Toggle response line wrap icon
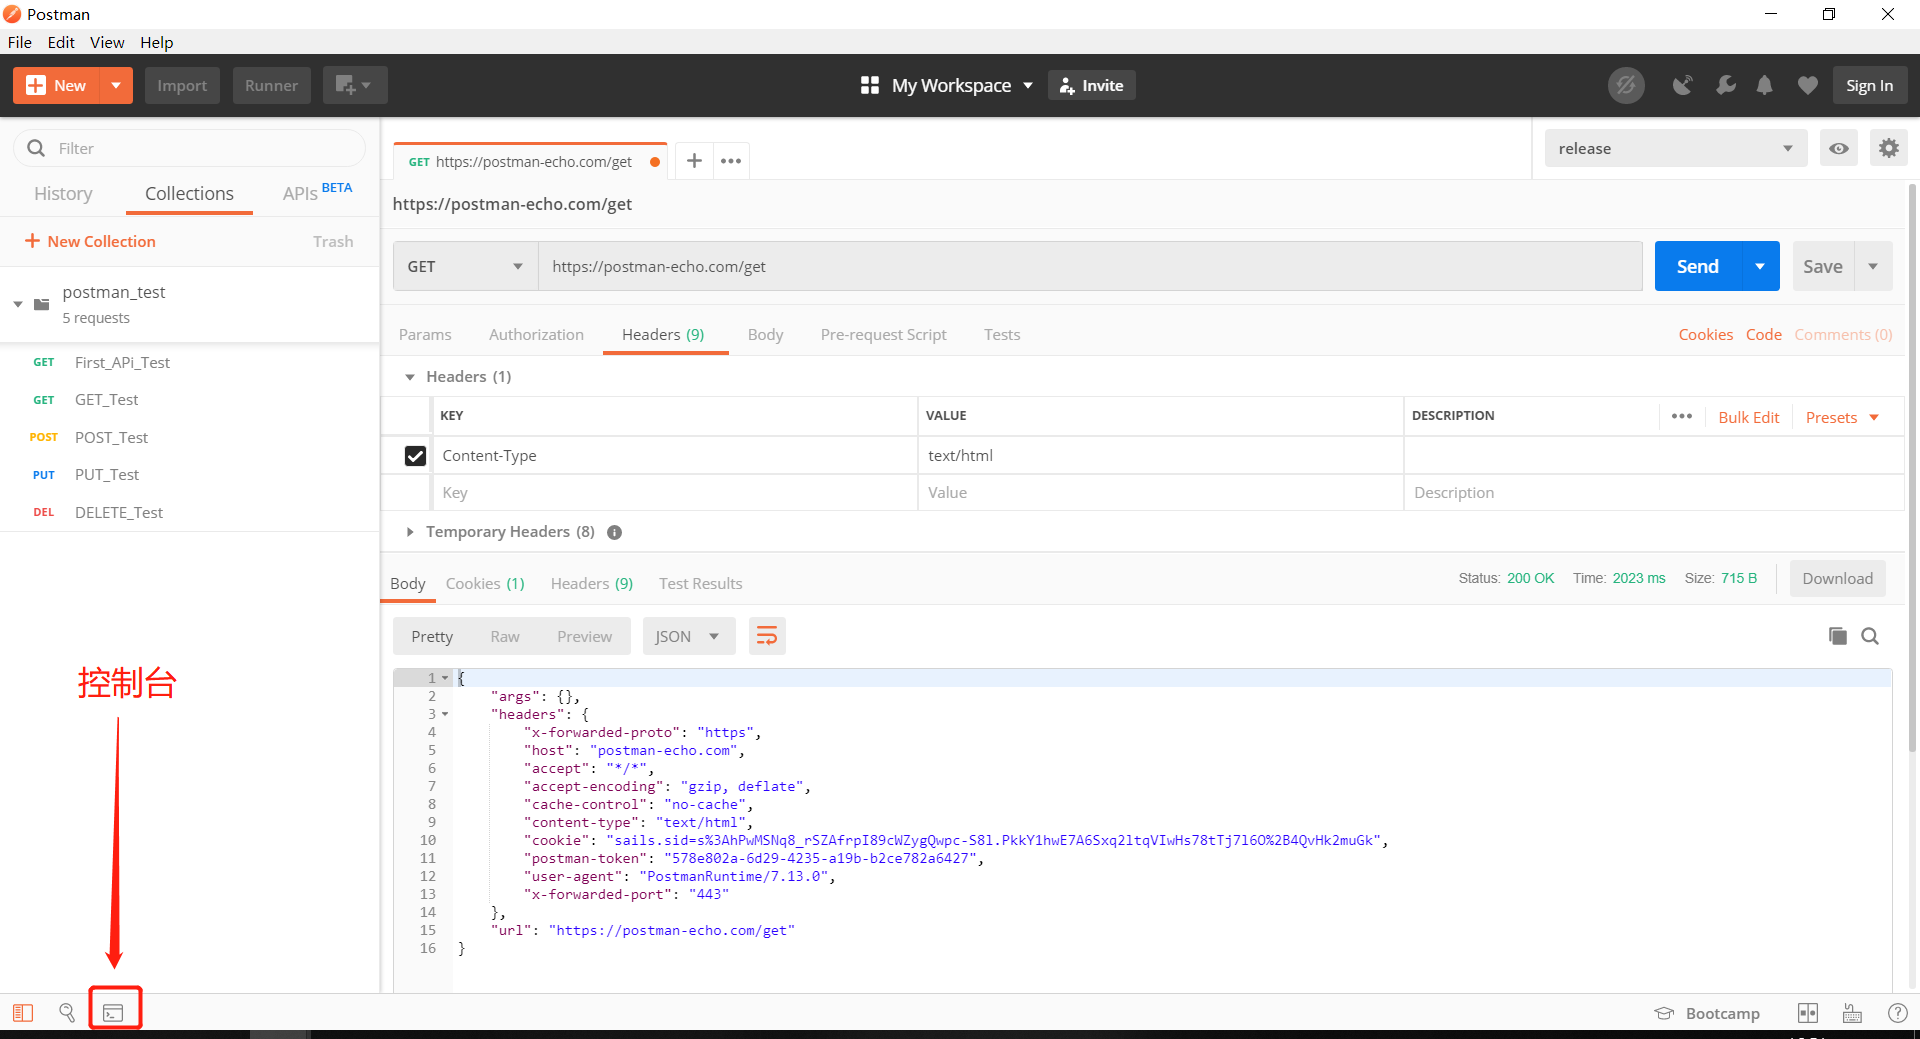 tap(767, 636)
